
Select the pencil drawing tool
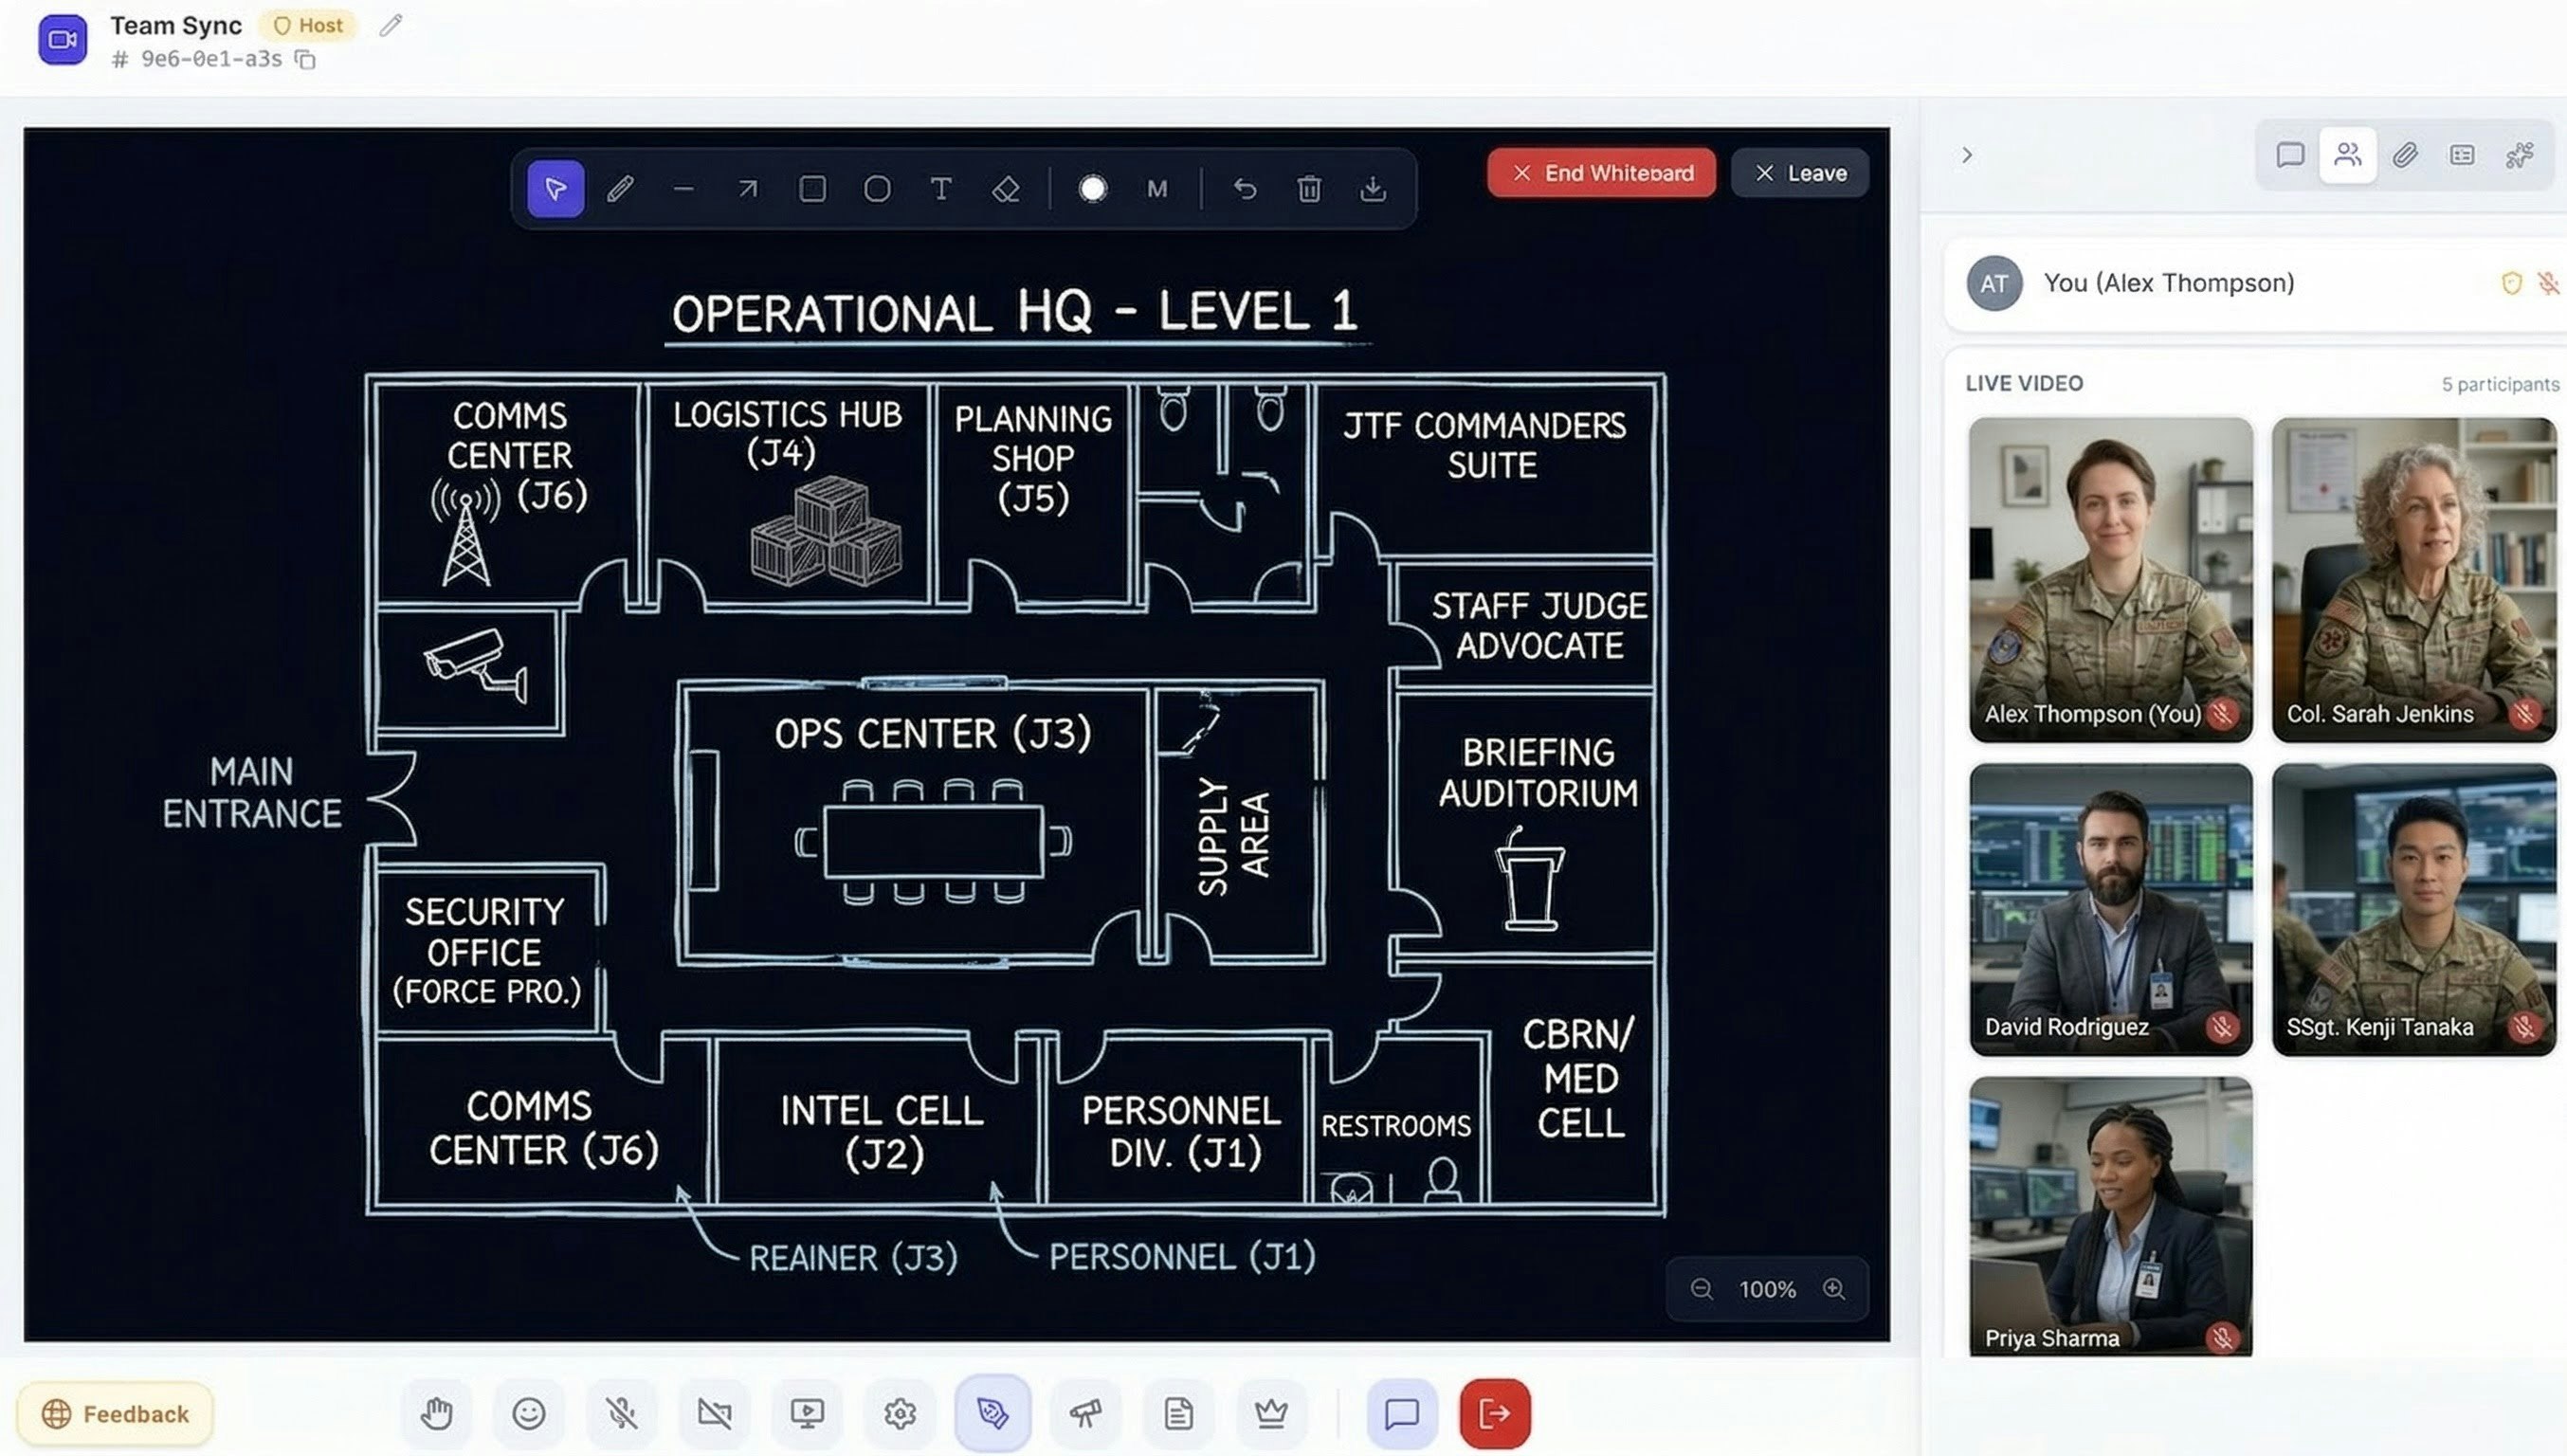[620, 189]
